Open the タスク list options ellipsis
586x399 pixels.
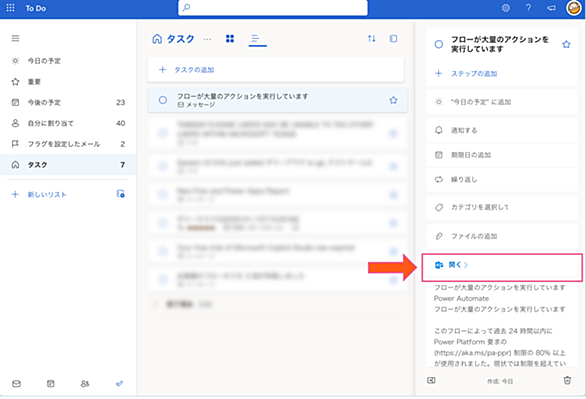pos(207,39)
